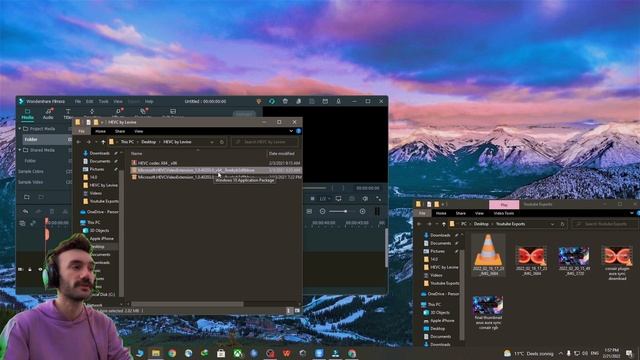
Task: Open File Explorer from the taskbar
Action: point(156,353)
